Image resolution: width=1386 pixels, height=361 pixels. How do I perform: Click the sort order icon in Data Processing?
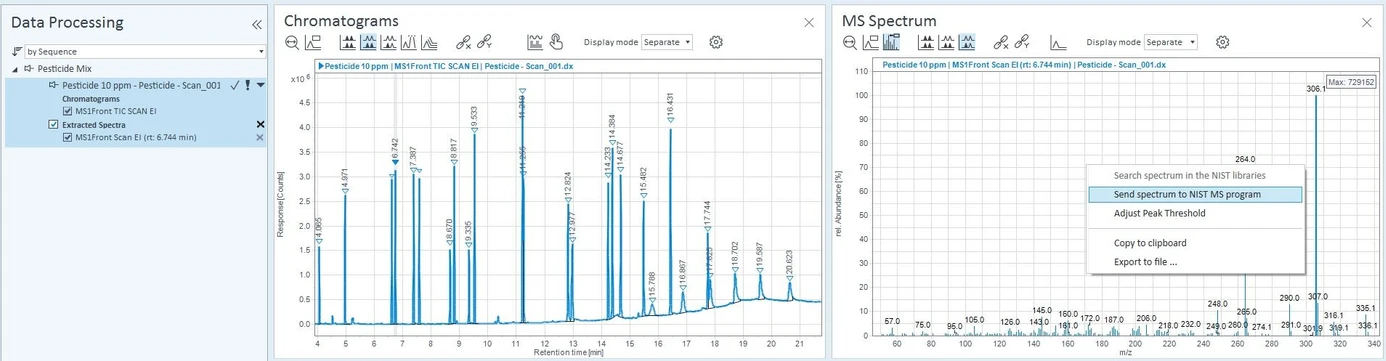[17, 51]
